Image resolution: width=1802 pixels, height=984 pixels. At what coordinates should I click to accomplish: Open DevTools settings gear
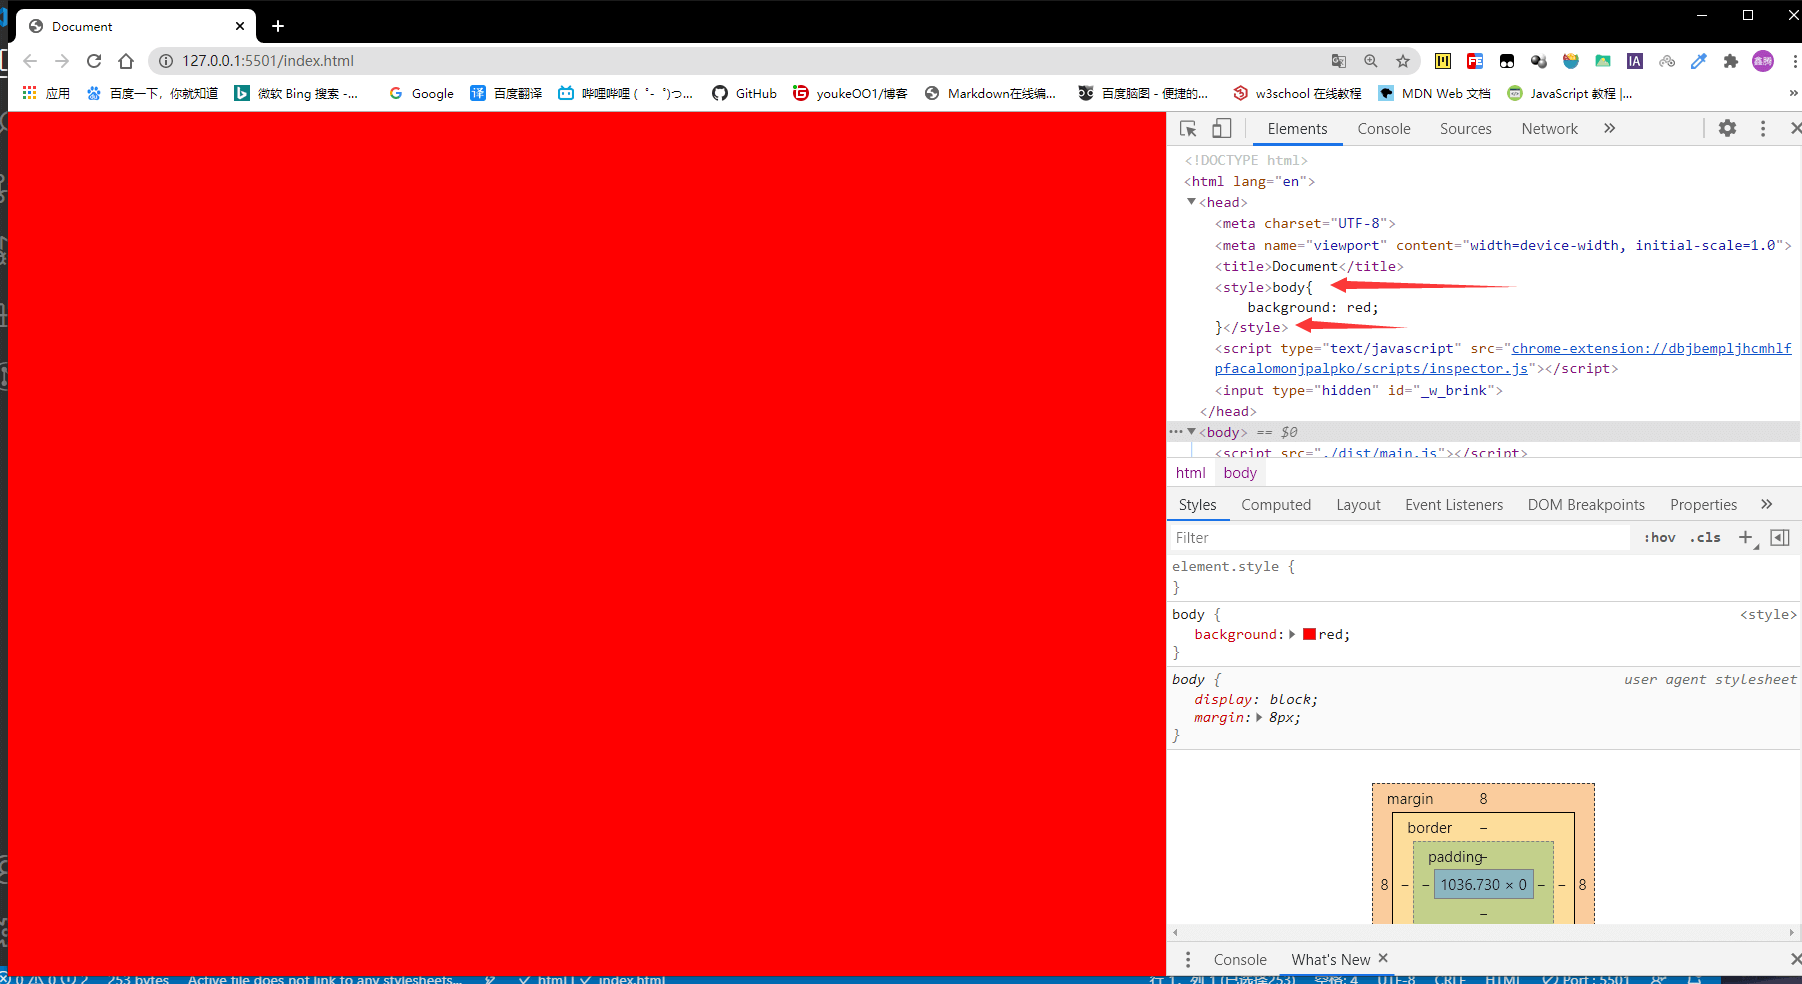[x=1727, y=128]
